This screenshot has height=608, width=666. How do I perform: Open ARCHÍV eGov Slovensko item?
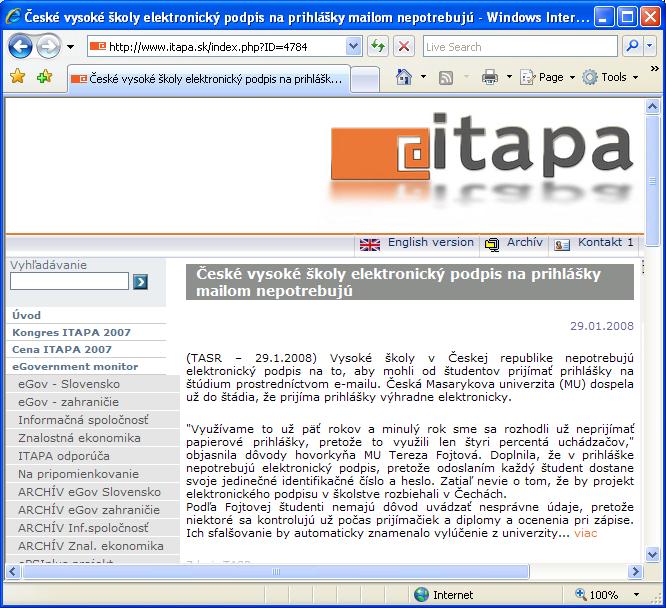93,492
